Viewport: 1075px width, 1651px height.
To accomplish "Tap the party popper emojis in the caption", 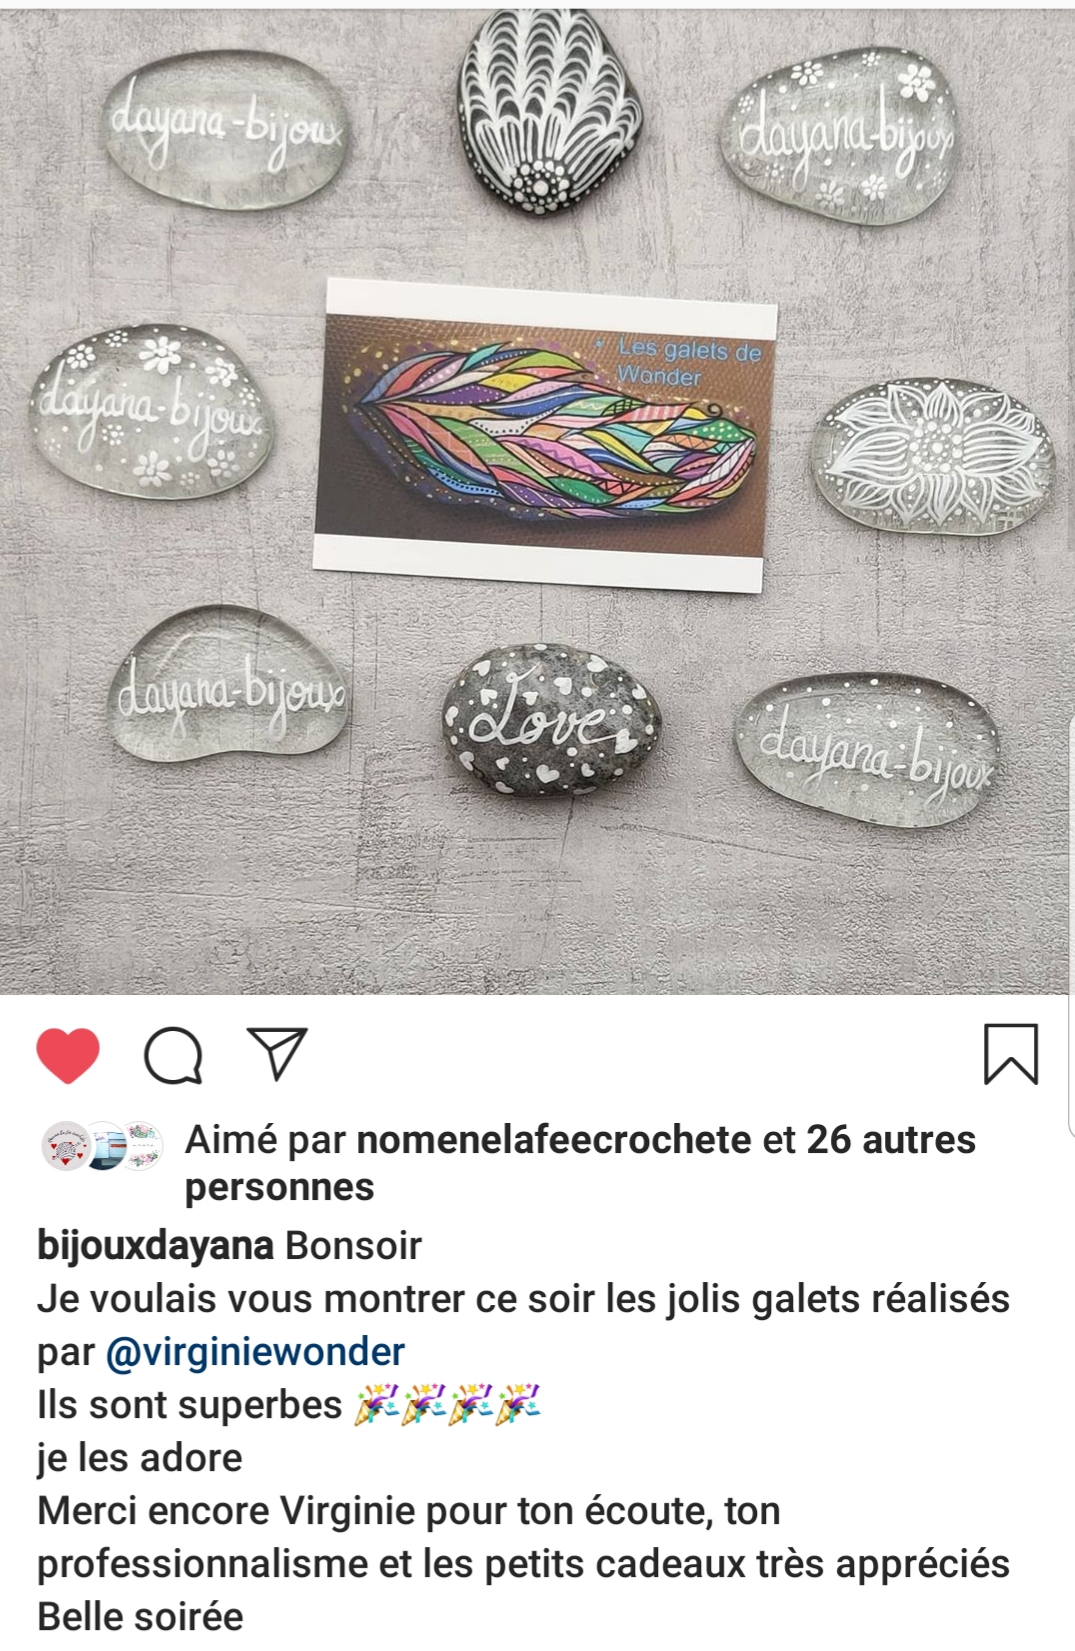I will (x=447, y=1405).
